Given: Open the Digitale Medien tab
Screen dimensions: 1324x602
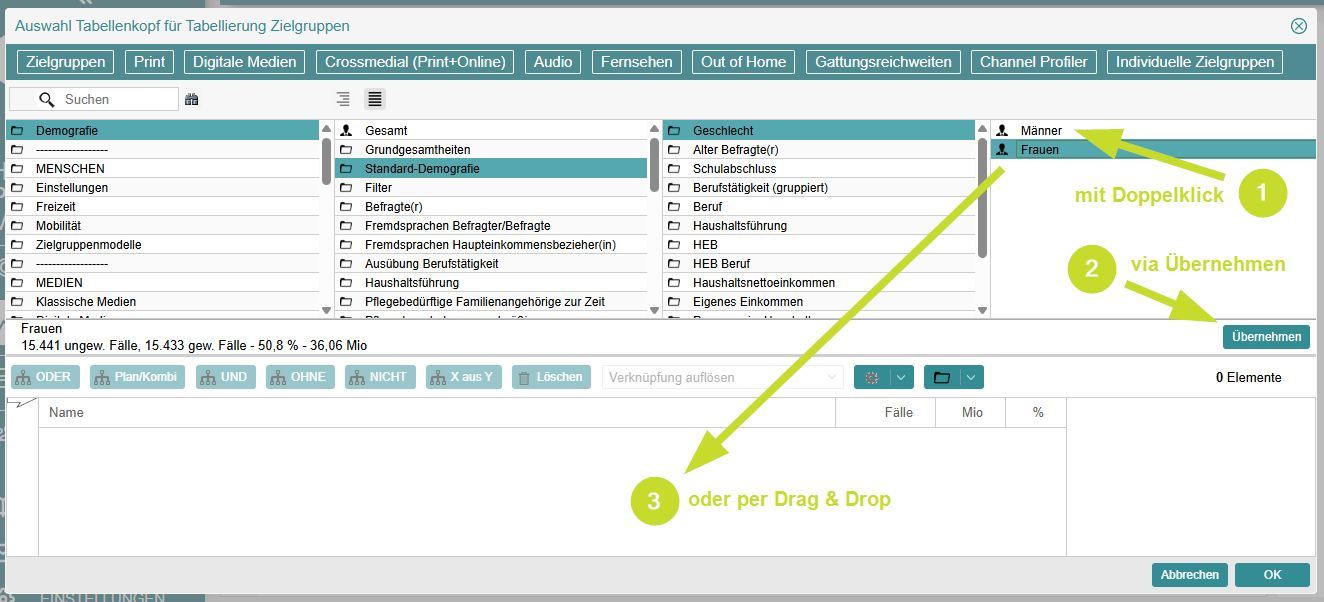Looking at the screenshot, I should (245, 62).
